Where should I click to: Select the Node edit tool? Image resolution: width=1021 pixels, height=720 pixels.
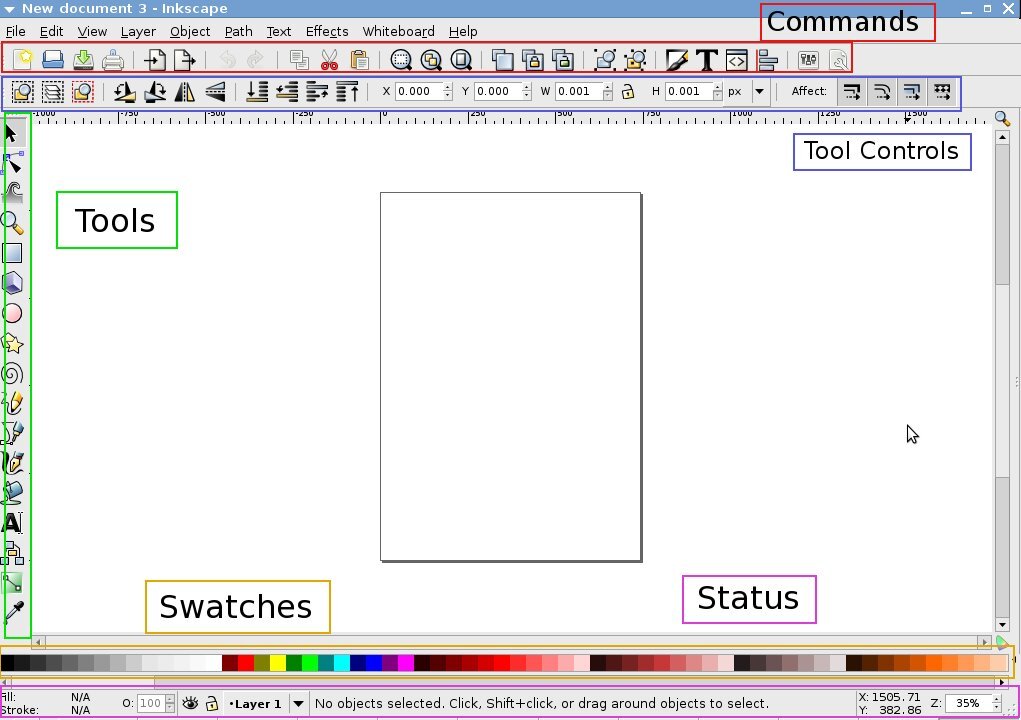tap(12, 163)
